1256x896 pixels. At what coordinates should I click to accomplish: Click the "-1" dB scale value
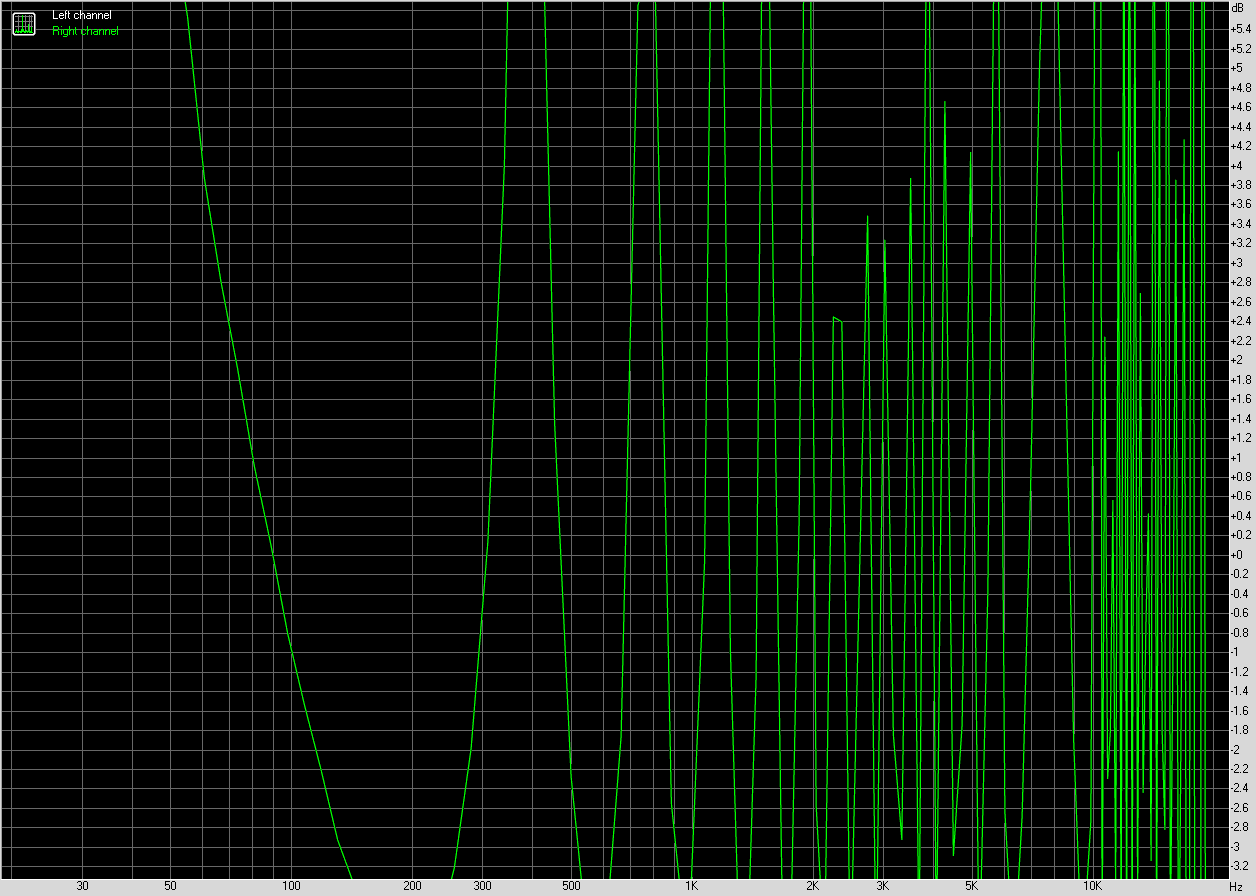point(1236,652)
